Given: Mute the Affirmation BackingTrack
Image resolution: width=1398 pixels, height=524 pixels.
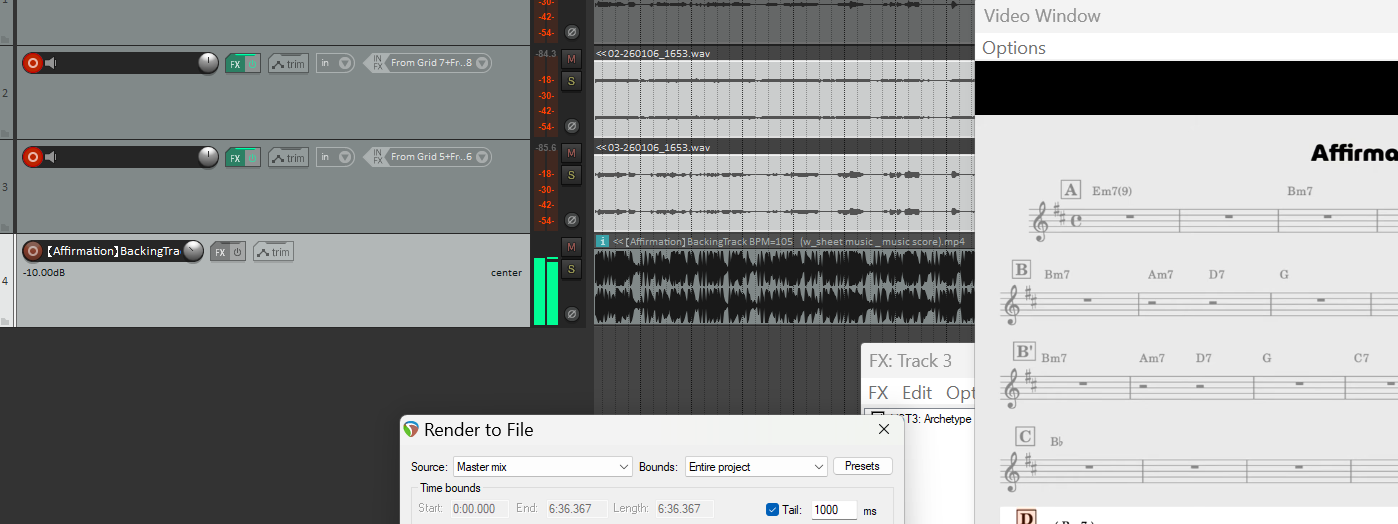Looking at the screenshot, I should tap(571, 246).
